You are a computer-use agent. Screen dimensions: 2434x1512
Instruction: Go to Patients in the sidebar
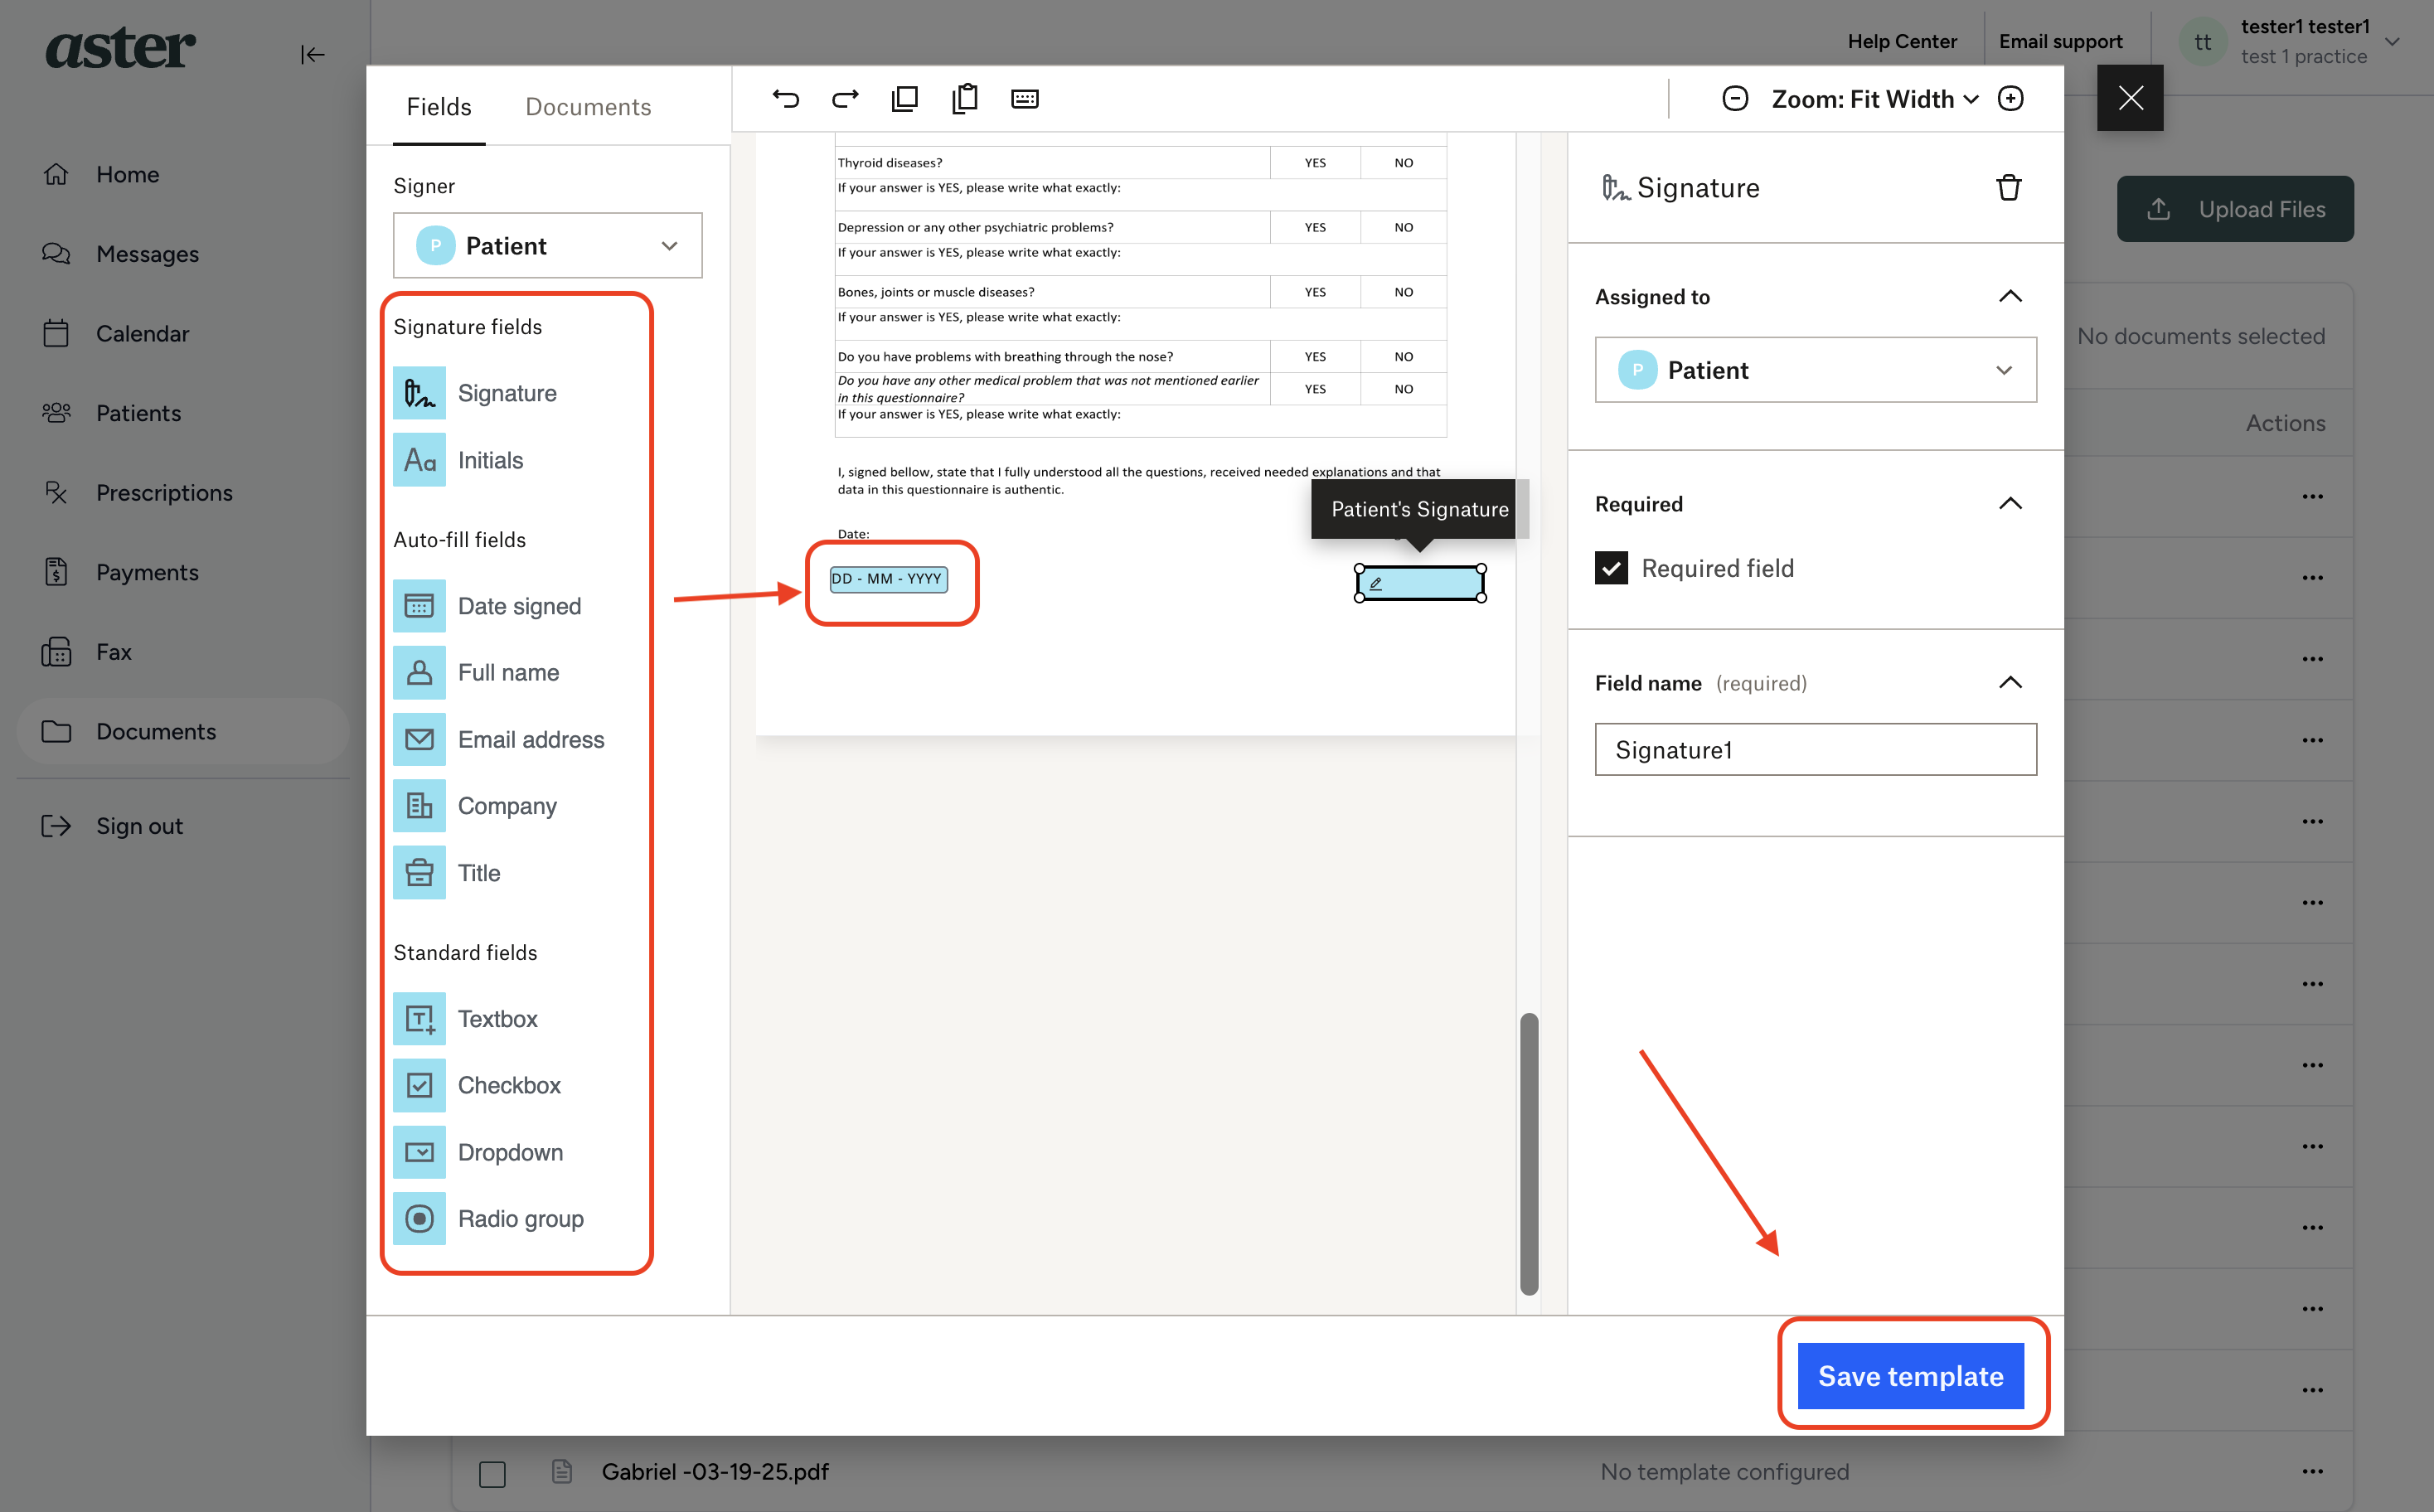pyautogui.click(x=183, y=413)
